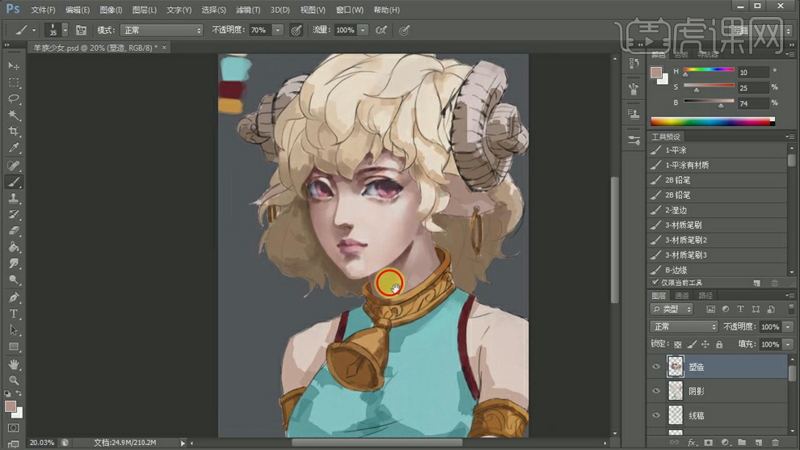
Task: Toggle pressure for opacity button
Action: click(296, 31)
